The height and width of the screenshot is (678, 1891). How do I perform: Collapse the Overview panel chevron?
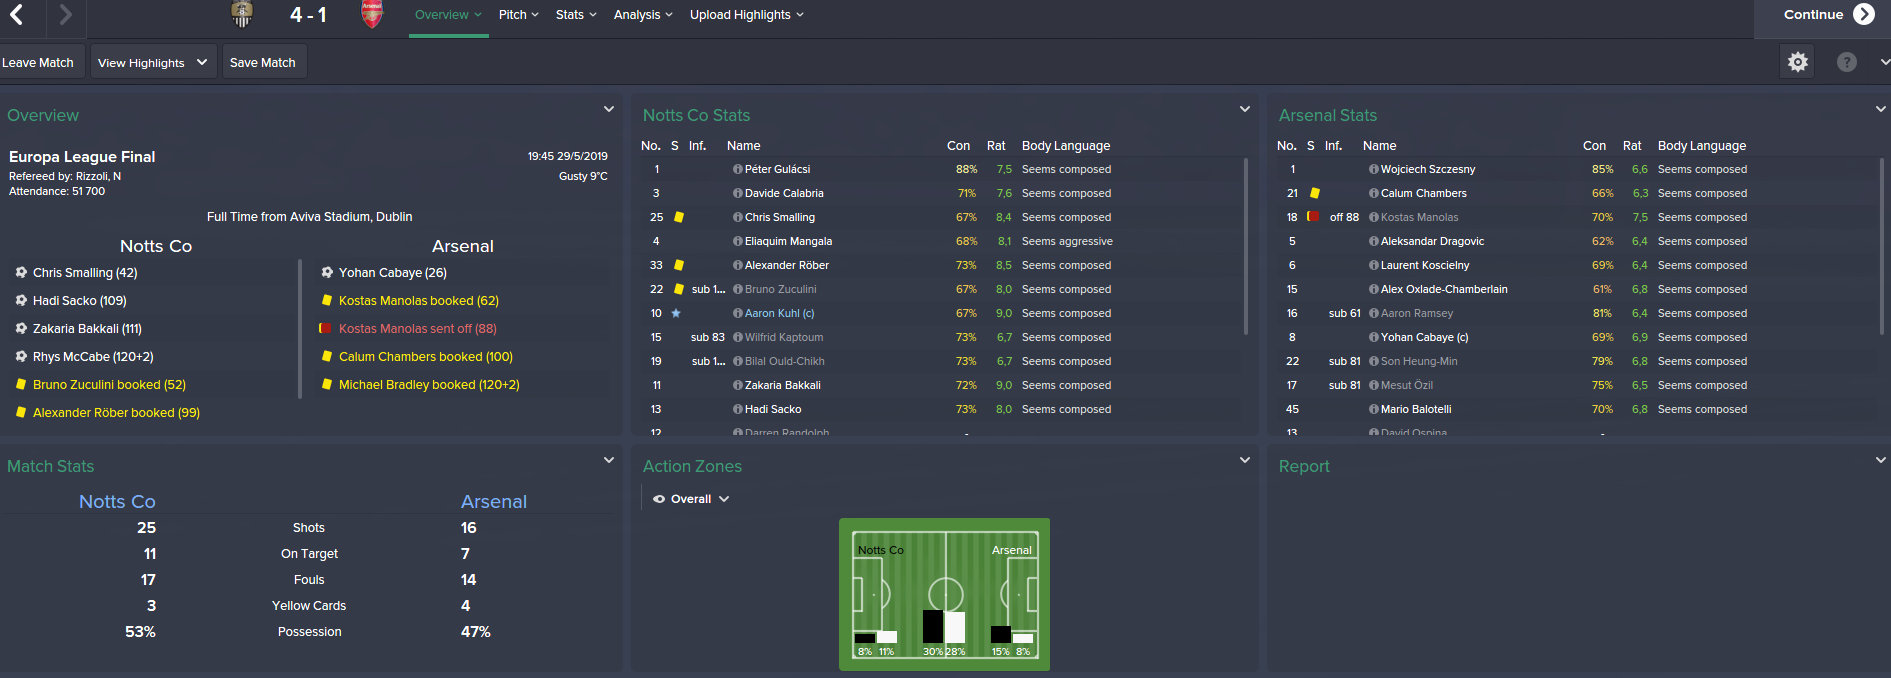pyautogui.click(x=608, y=109)
